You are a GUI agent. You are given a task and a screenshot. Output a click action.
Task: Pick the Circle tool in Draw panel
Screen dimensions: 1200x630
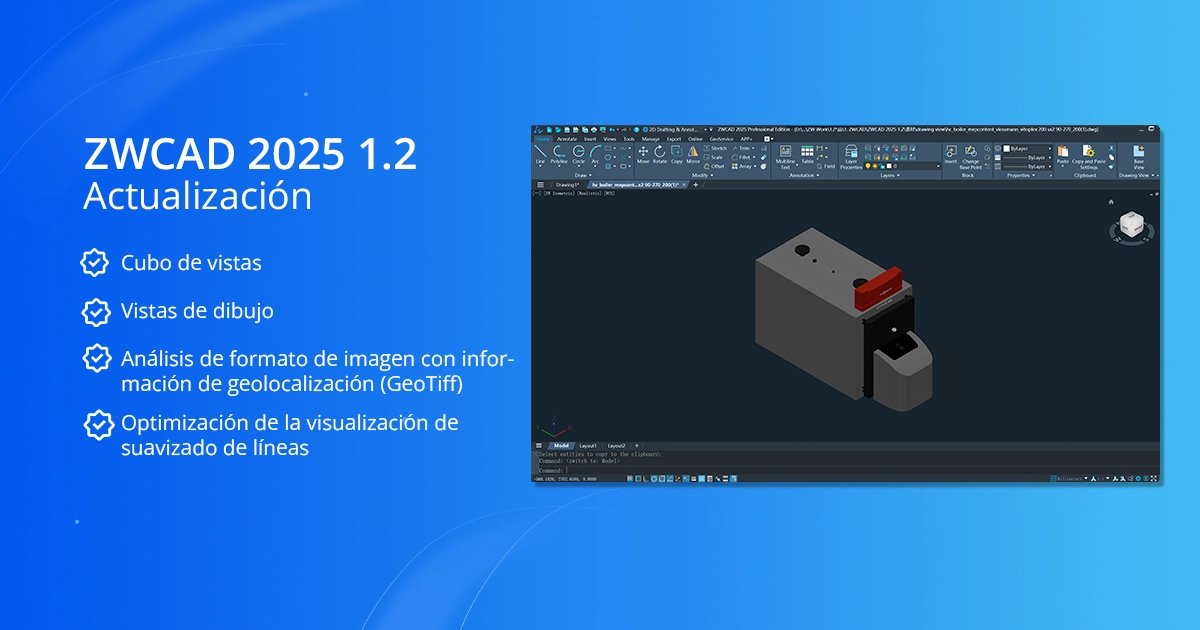pos(578,153)
